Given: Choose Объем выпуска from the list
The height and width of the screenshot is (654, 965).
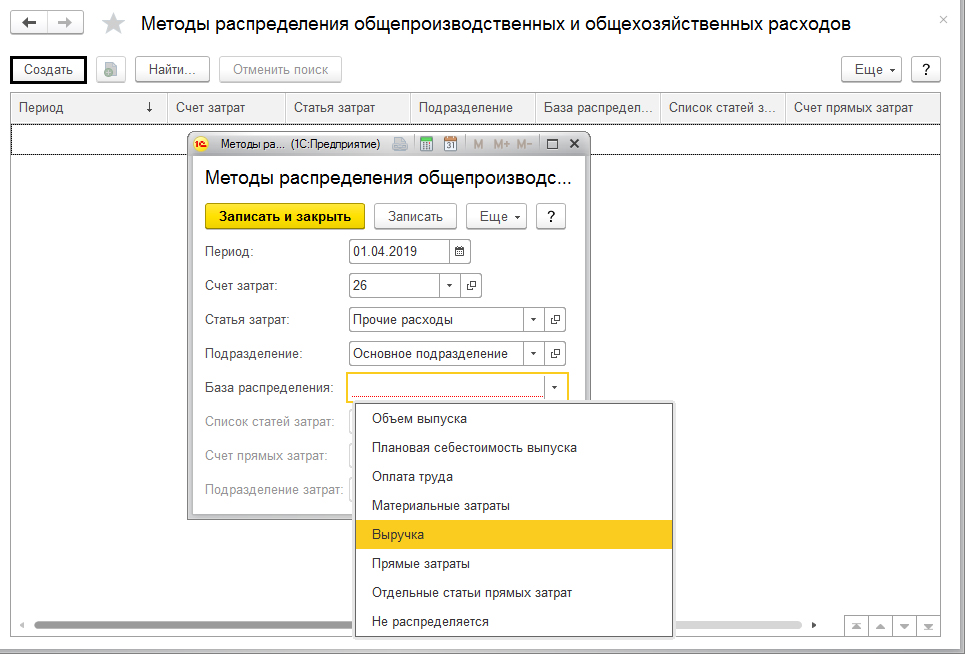Looking at the screenshot, I should (x=514, y=419).
